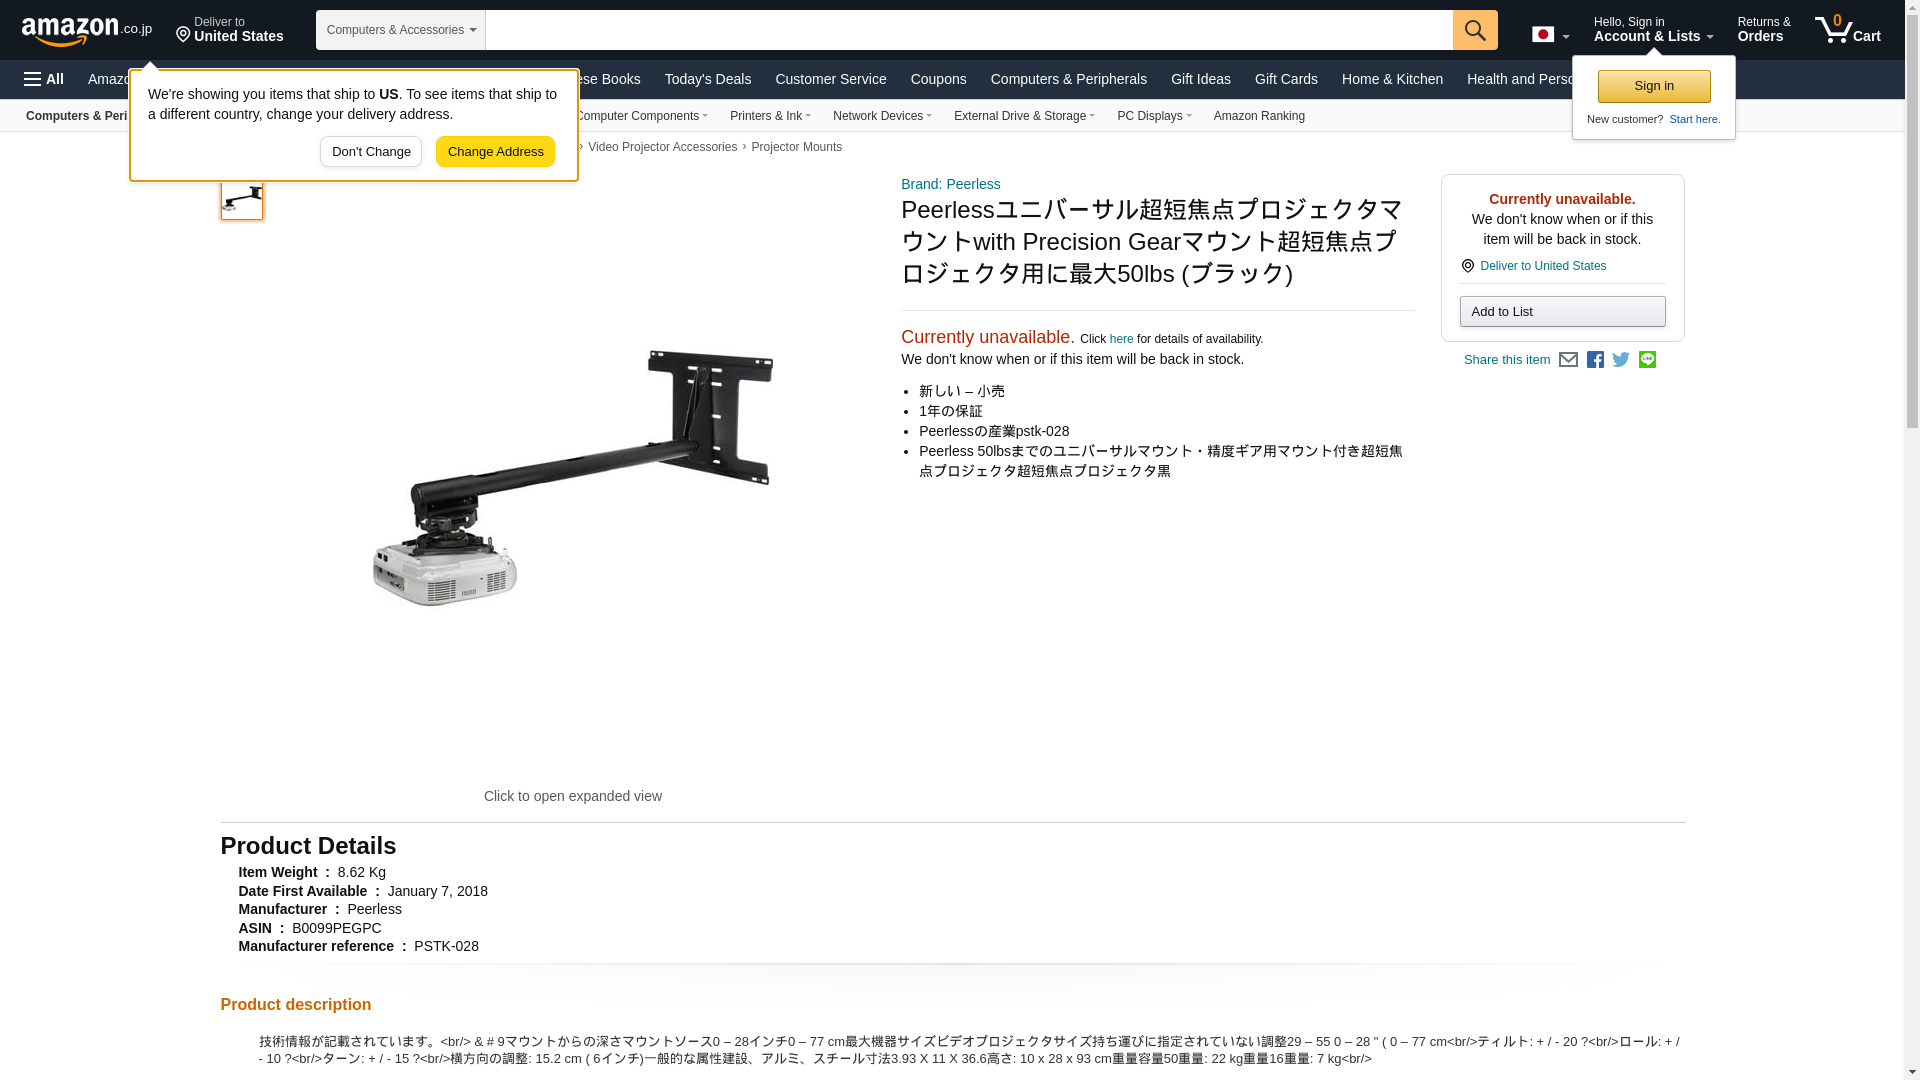Open Today's Deals in navigation bar
The image size is (1920, 1080).
pos(708,79)
